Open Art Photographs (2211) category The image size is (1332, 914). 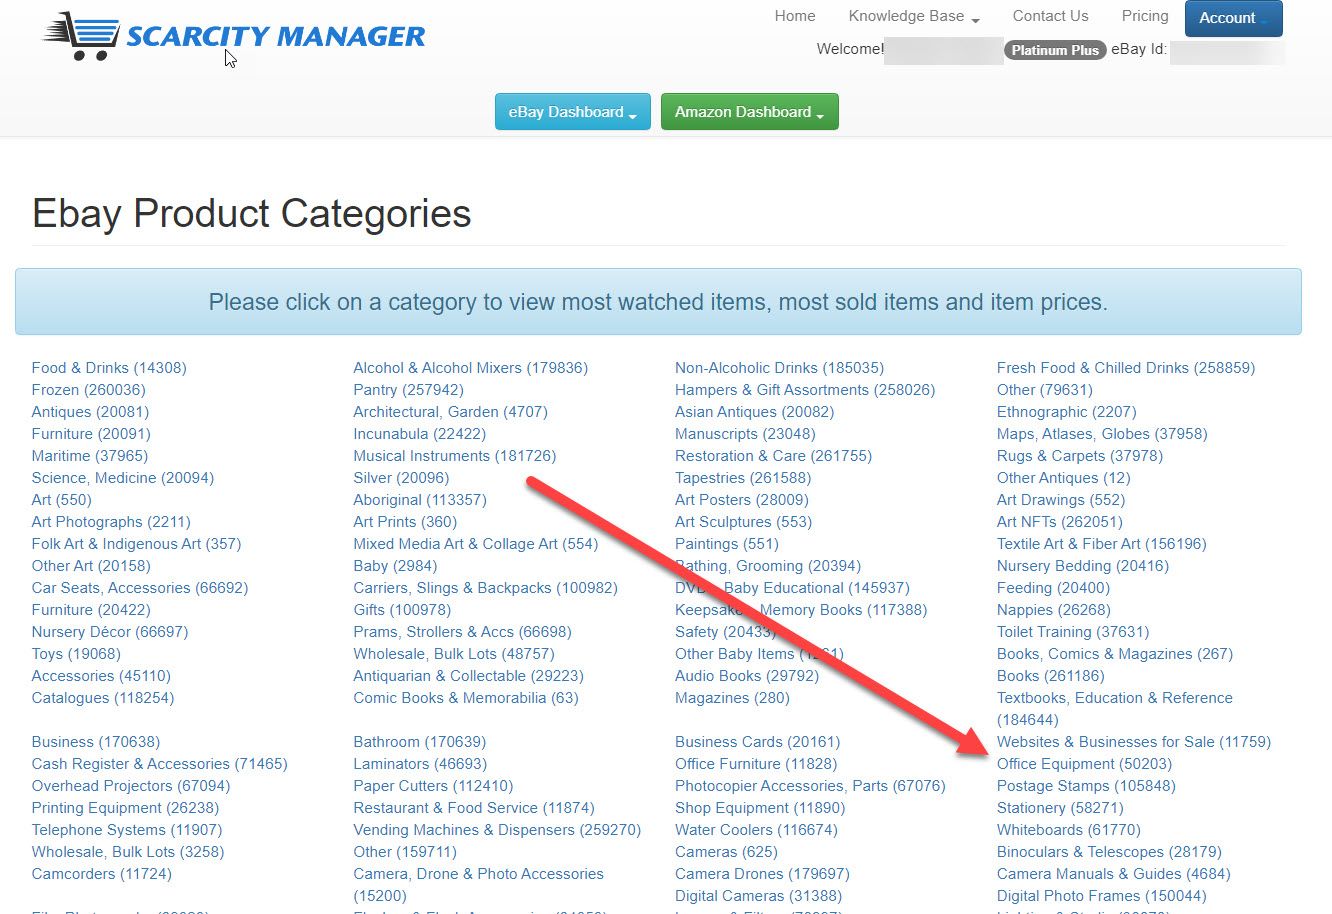coord(111,522)
